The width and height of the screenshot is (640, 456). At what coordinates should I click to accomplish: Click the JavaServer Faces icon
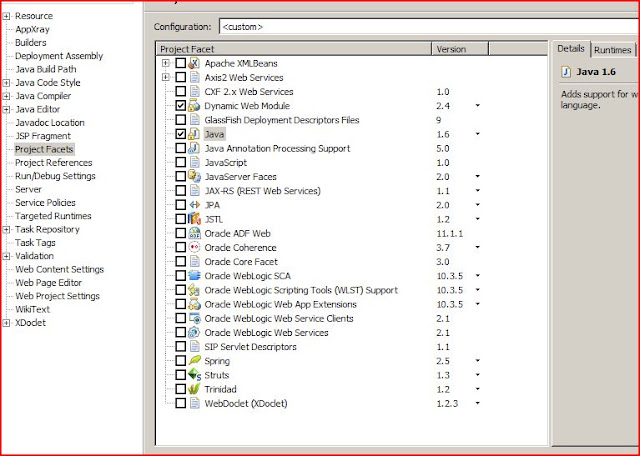click(x=194, y=176)
